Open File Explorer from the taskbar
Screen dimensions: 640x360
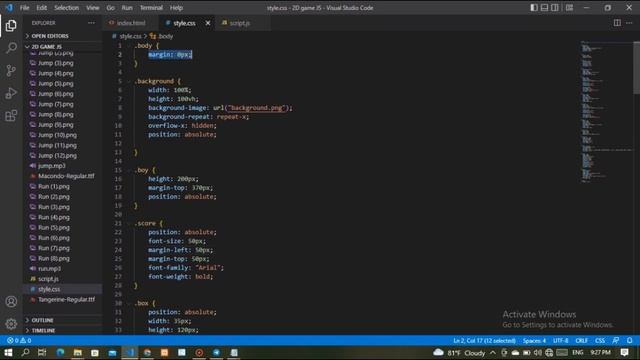(78, 352)
